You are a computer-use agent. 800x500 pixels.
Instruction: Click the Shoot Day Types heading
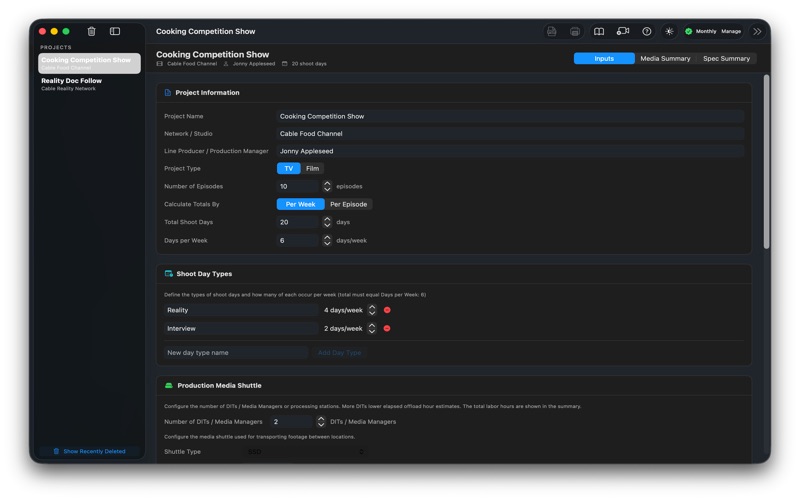[x=204, y=273]
